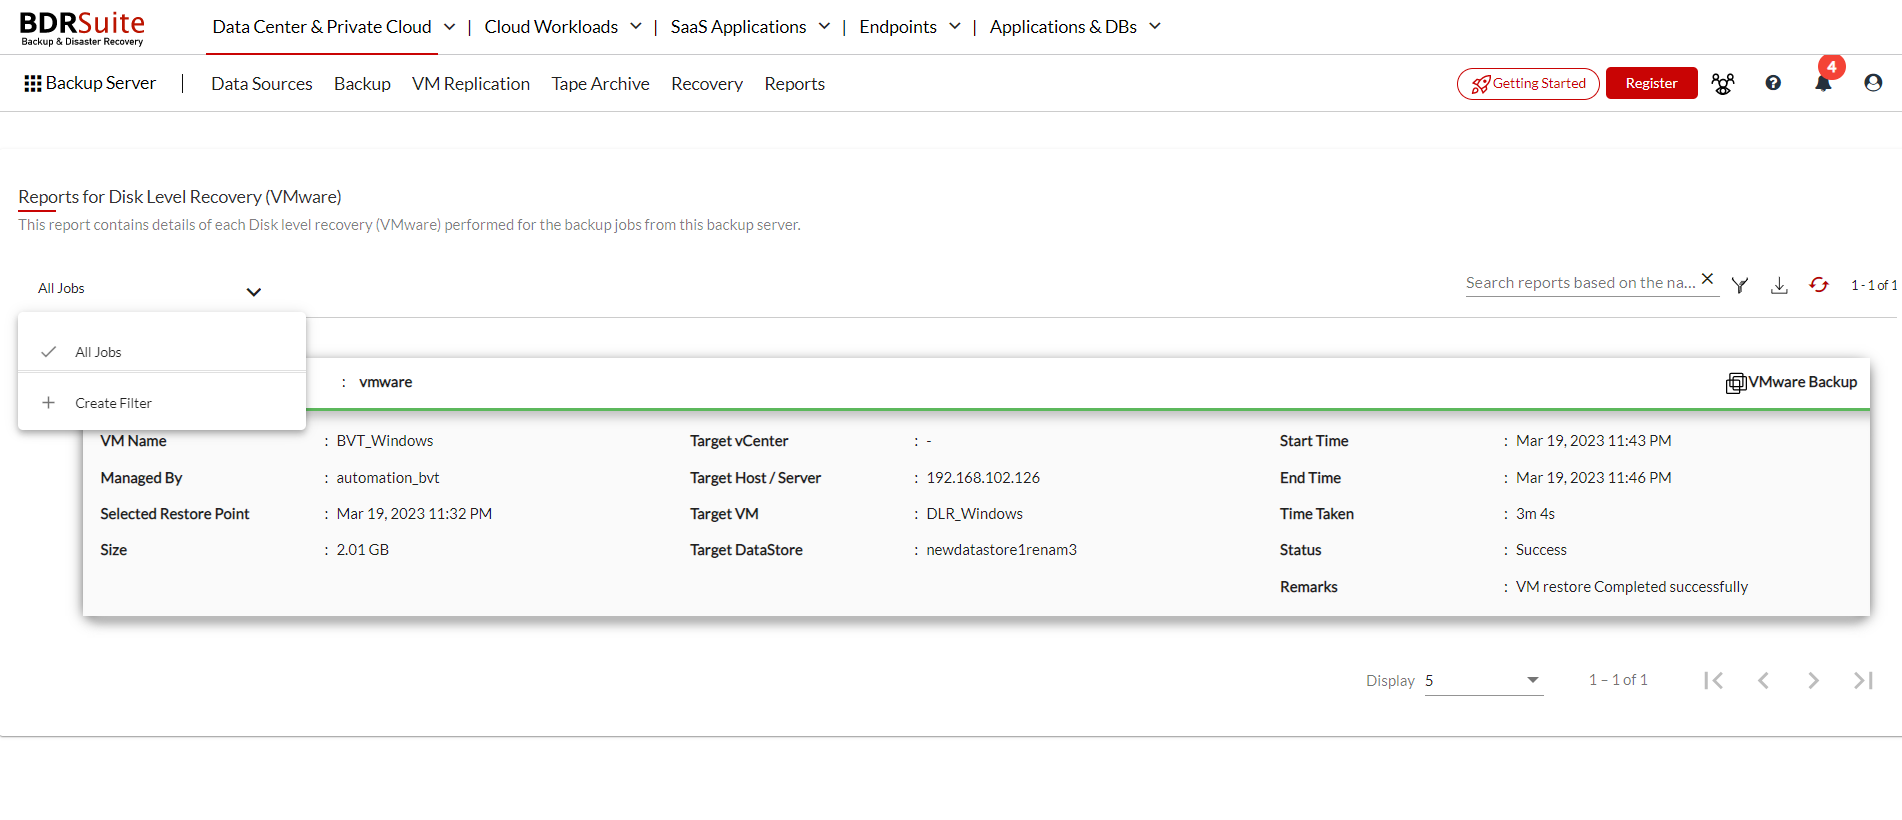The width and height of the screenshot is (1902, 820).
Task: Open notifications bell with 4 badge
Action: 1824,82
